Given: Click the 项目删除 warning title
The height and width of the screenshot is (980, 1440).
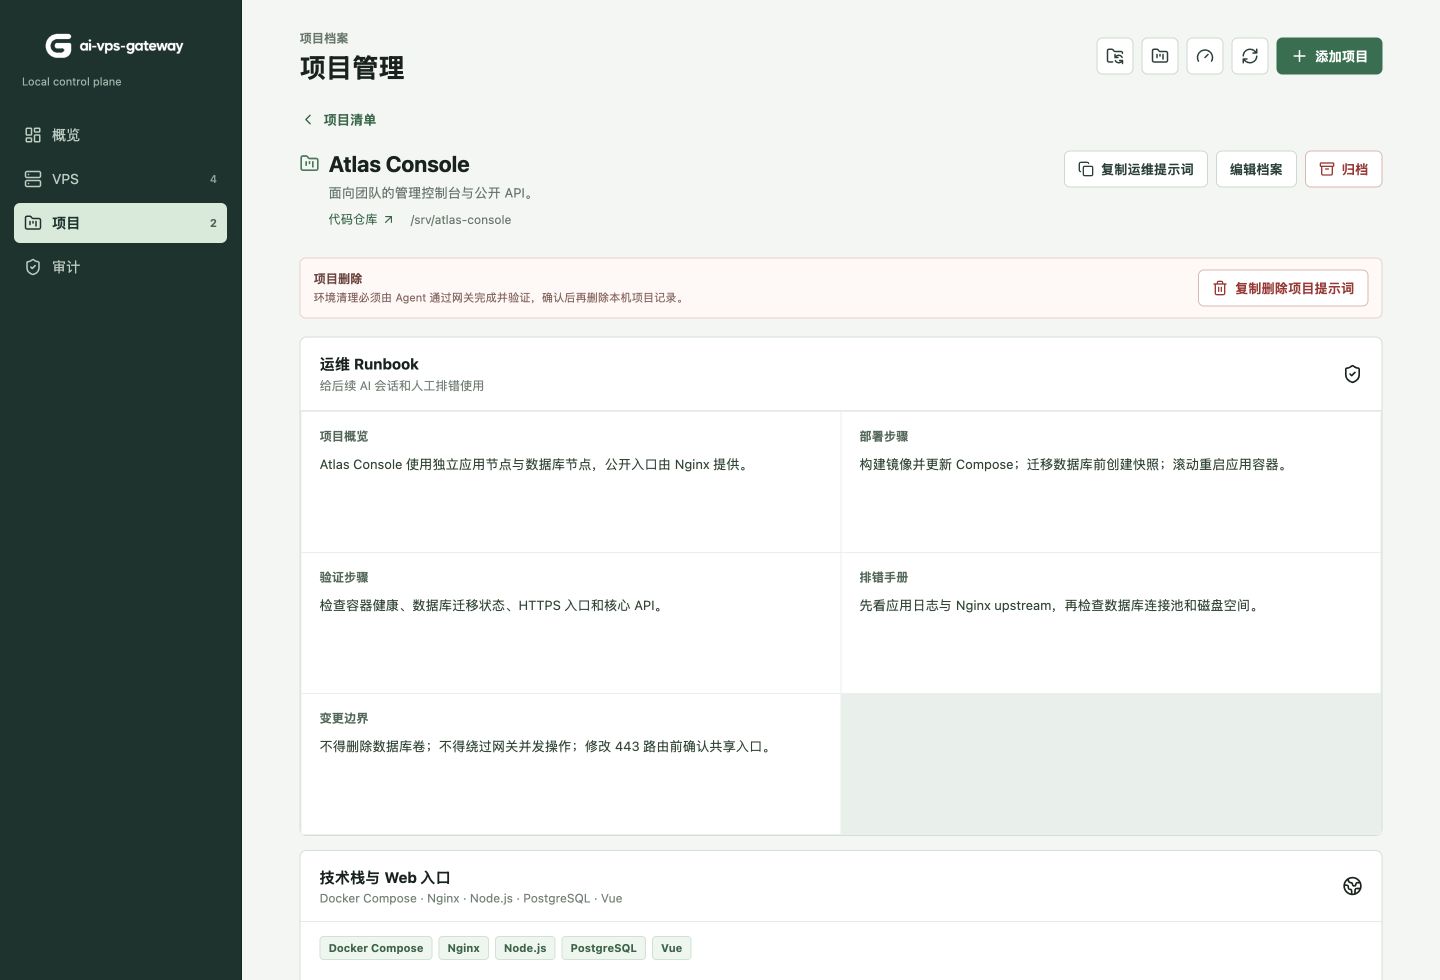Looking at the screenshot, I should 338,279.
